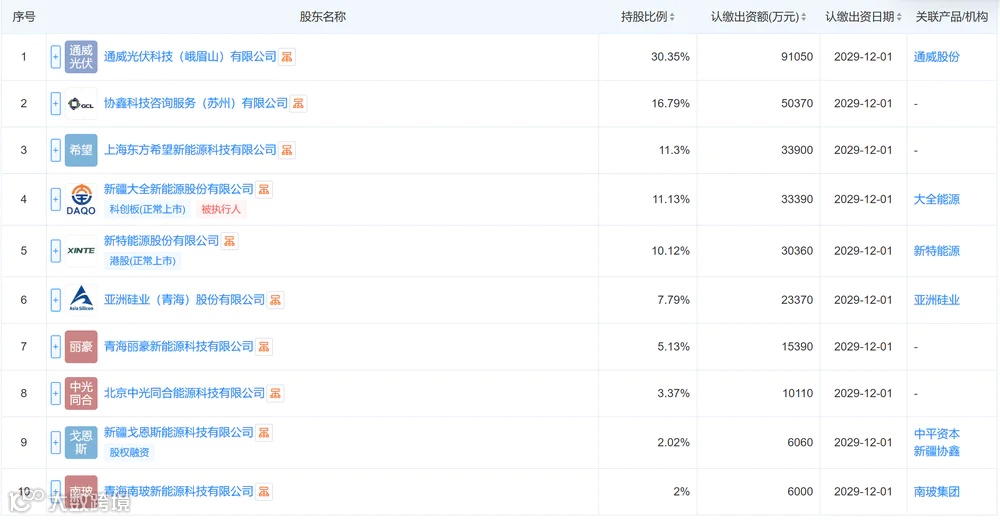This screenshot has height=520, width=1000.
Task: Select the 91050 subscribed capital cell
Action: pyautogui.click(x=759, y=57)
